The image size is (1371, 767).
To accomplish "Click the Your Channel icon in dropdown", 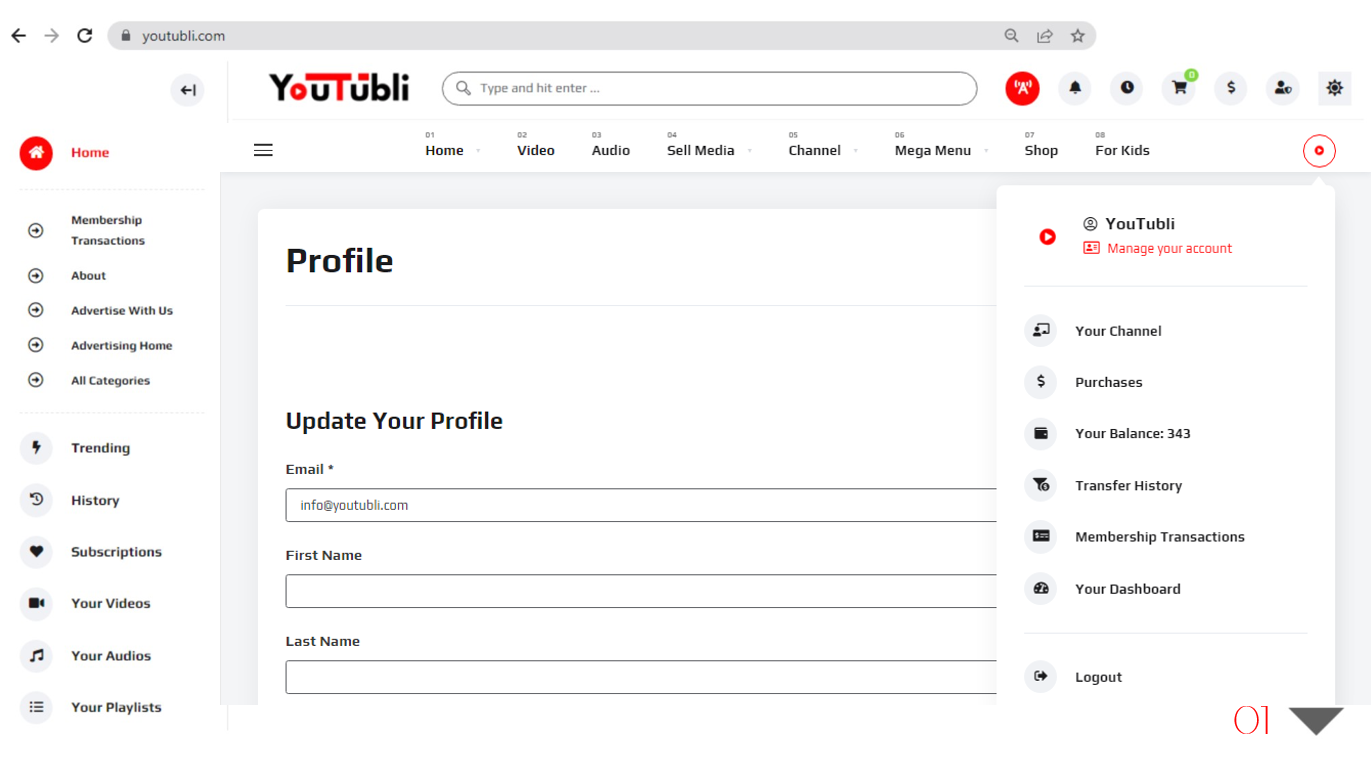I will tap(1041, 330).
